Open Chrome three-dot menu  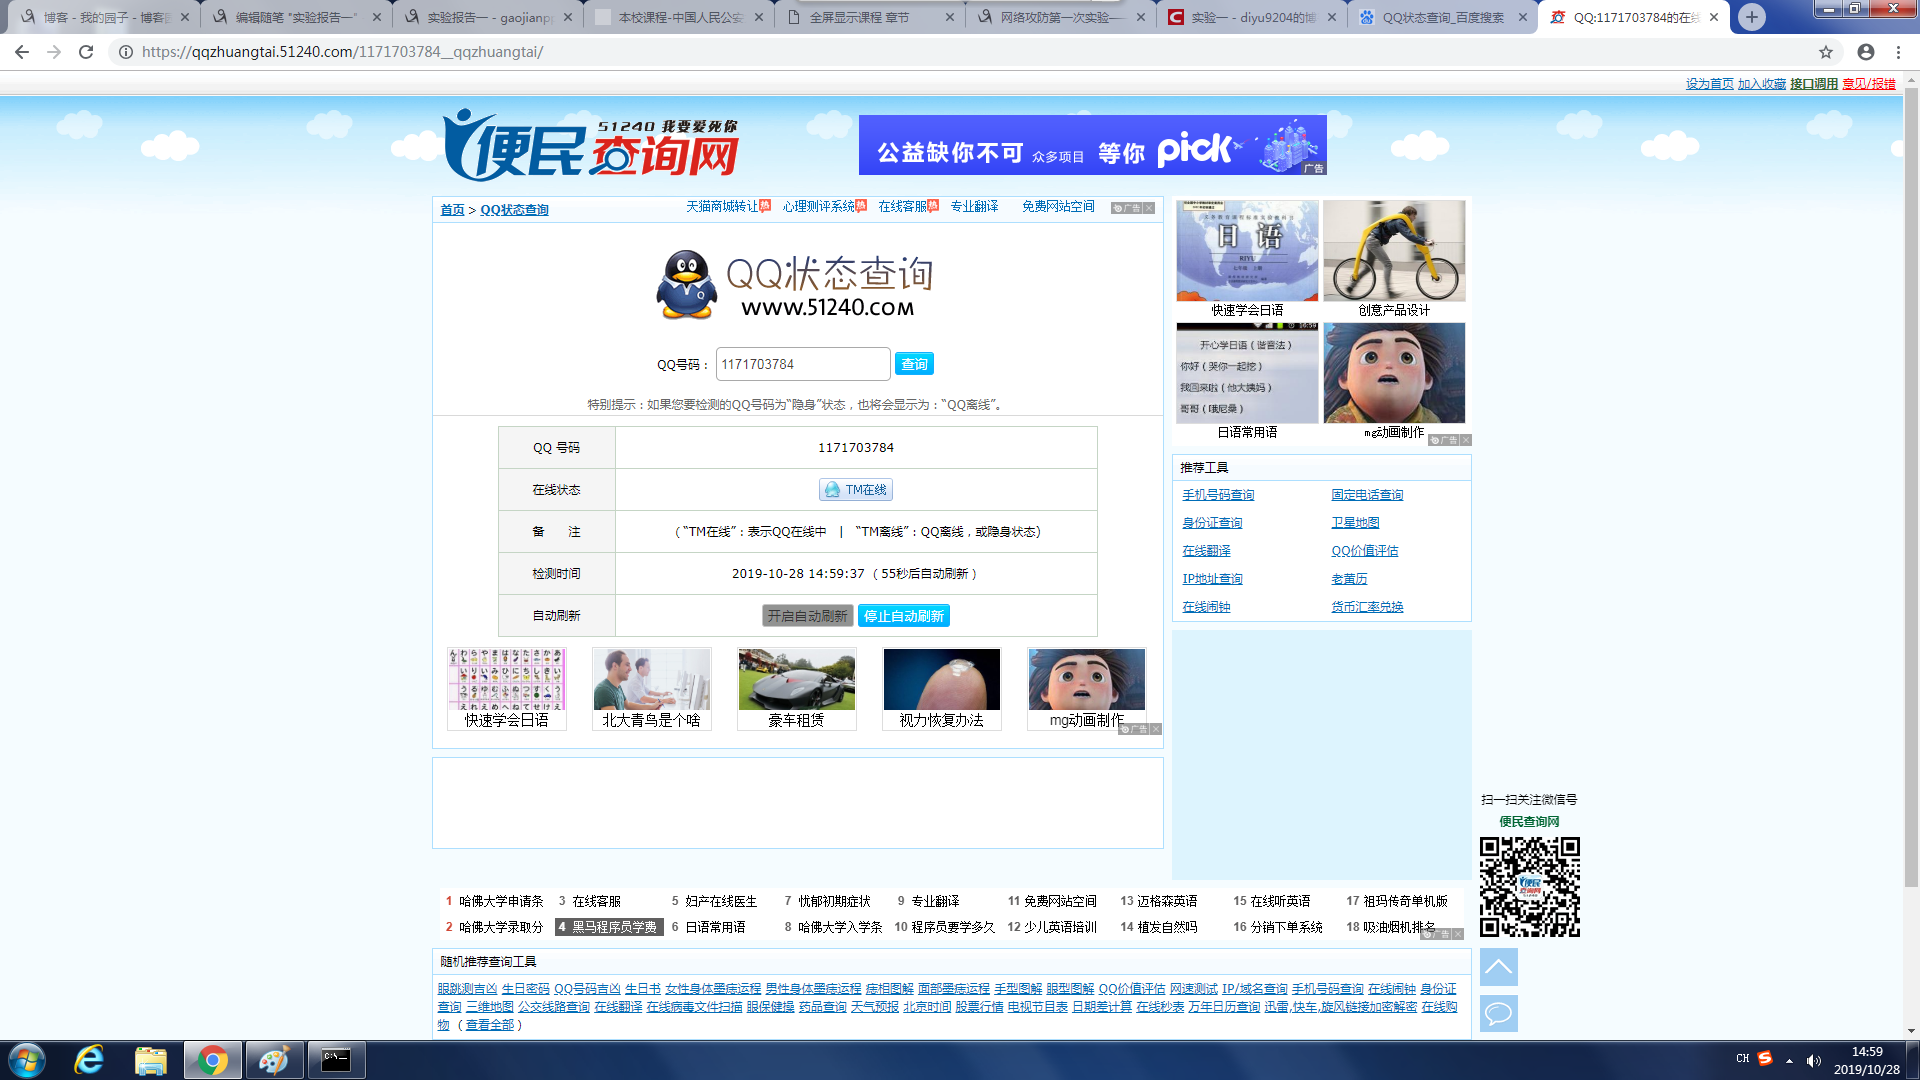(x=1898, y=52)
